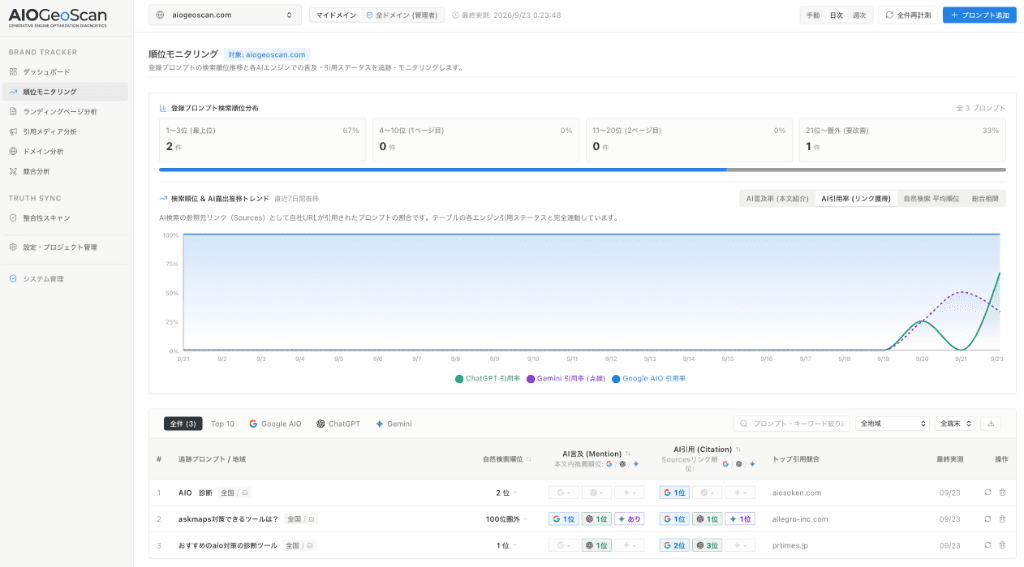Viewport: 1024px width, 567px height.
Task: Click the 11〜20位 (2ページ目) distribution card
Action: [x=689, y=140]
